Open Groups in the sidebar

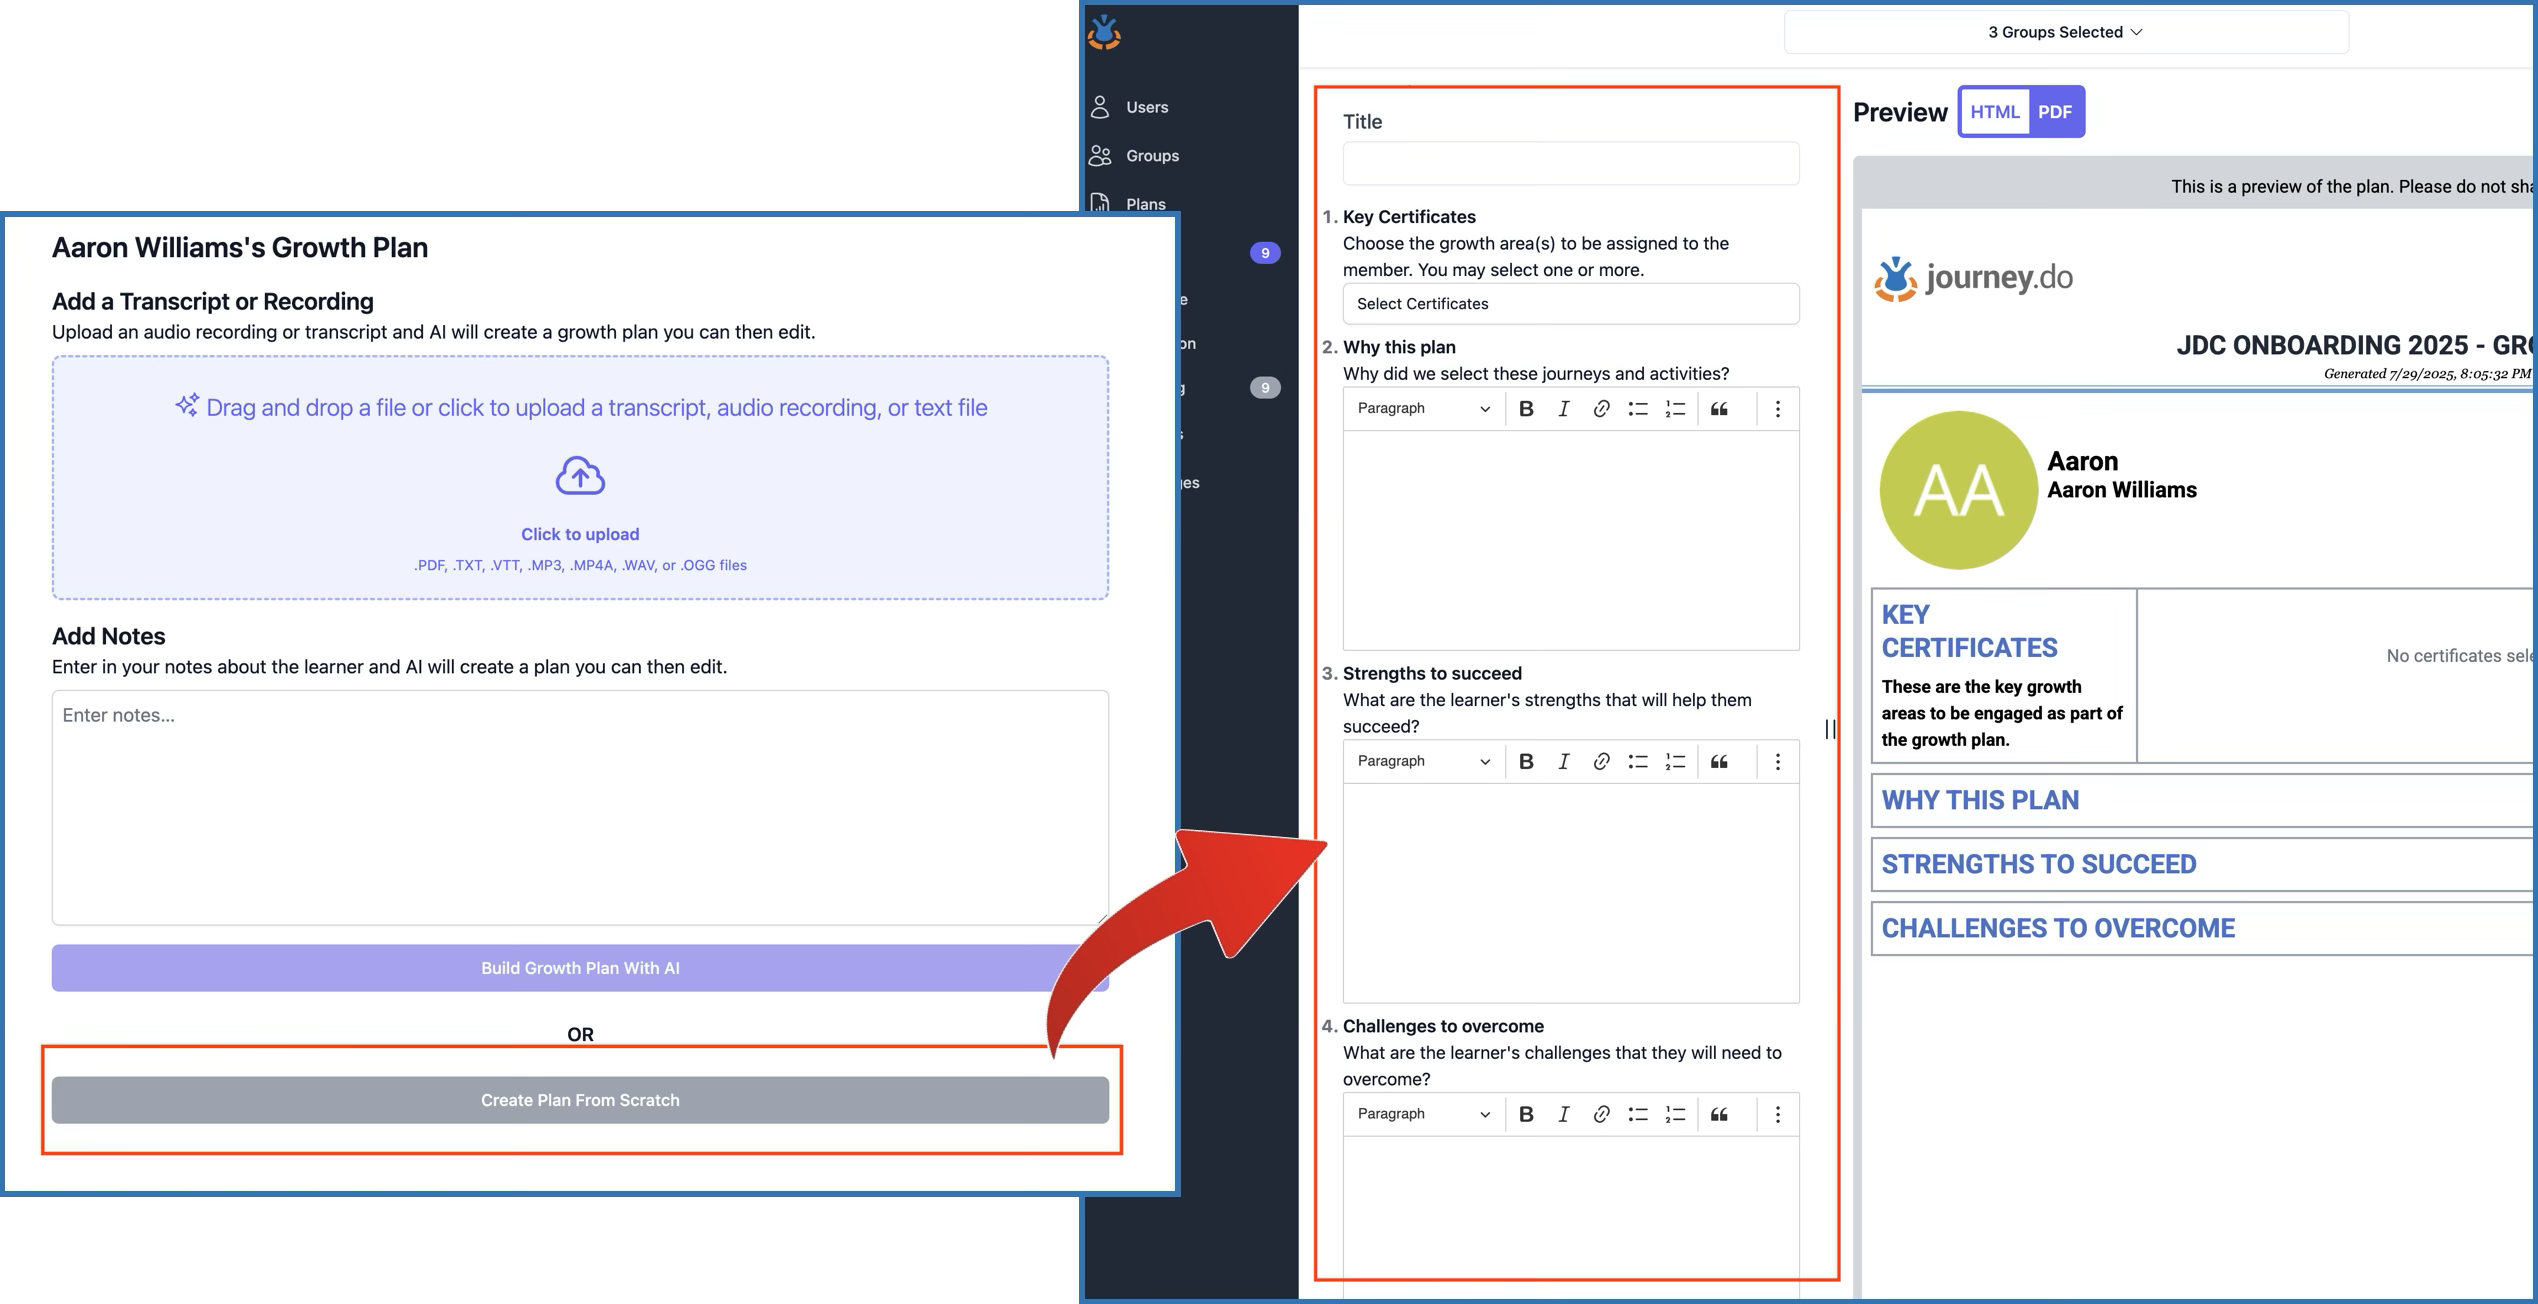click(1151, 156)
